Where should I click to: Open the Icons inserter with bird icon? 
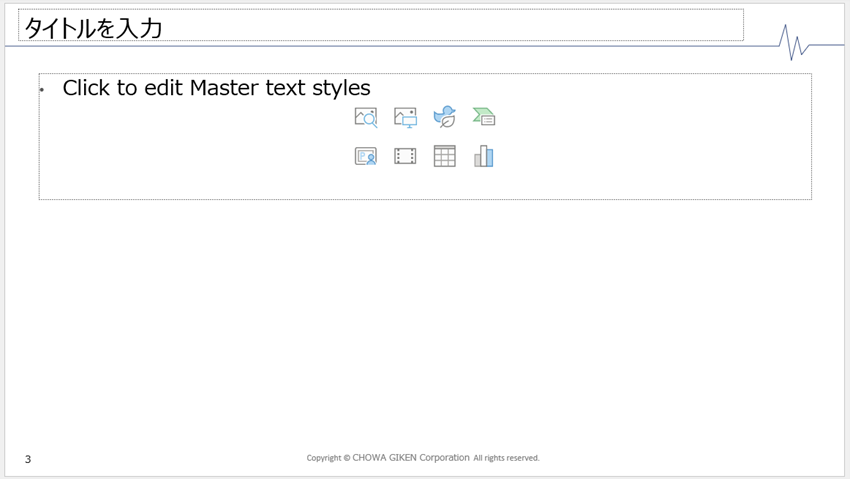pyautogui.click(x=444, y=118)
